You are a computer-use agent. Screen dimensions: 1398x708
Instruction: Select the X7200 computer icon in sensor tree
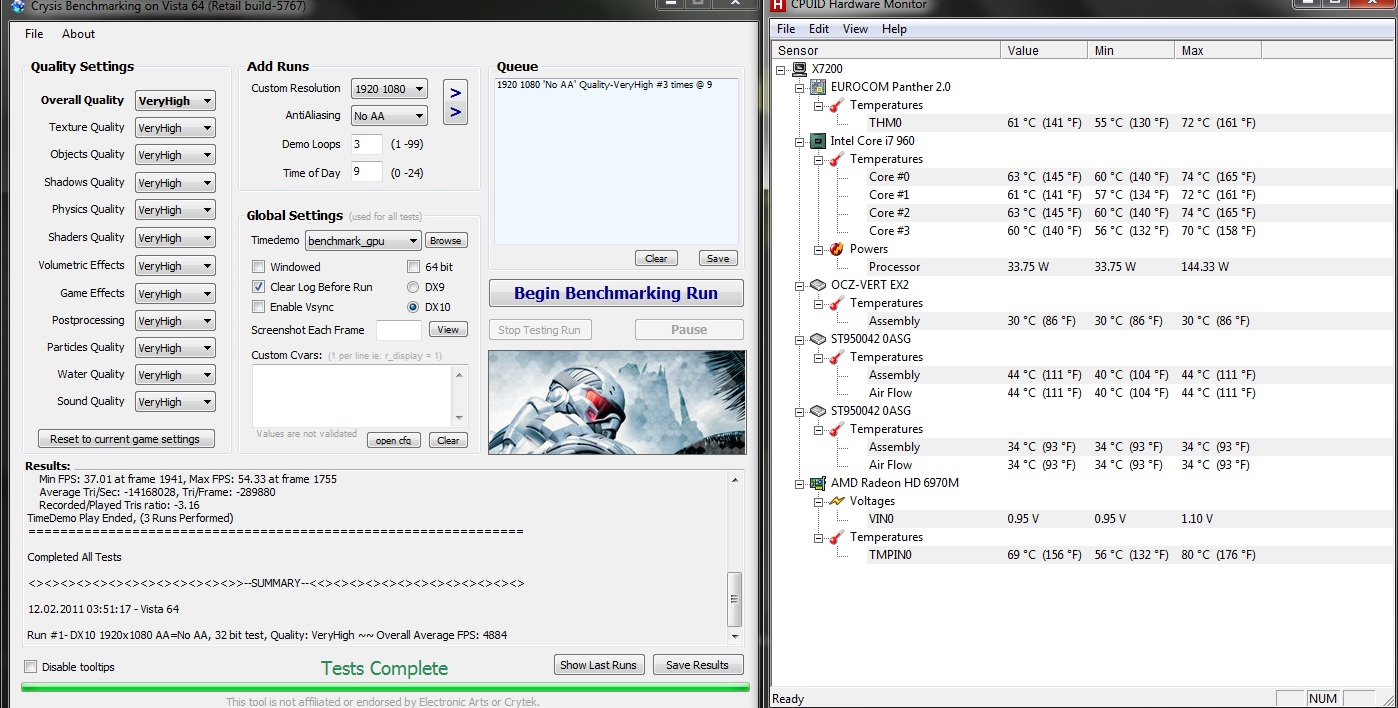point(799,69)
